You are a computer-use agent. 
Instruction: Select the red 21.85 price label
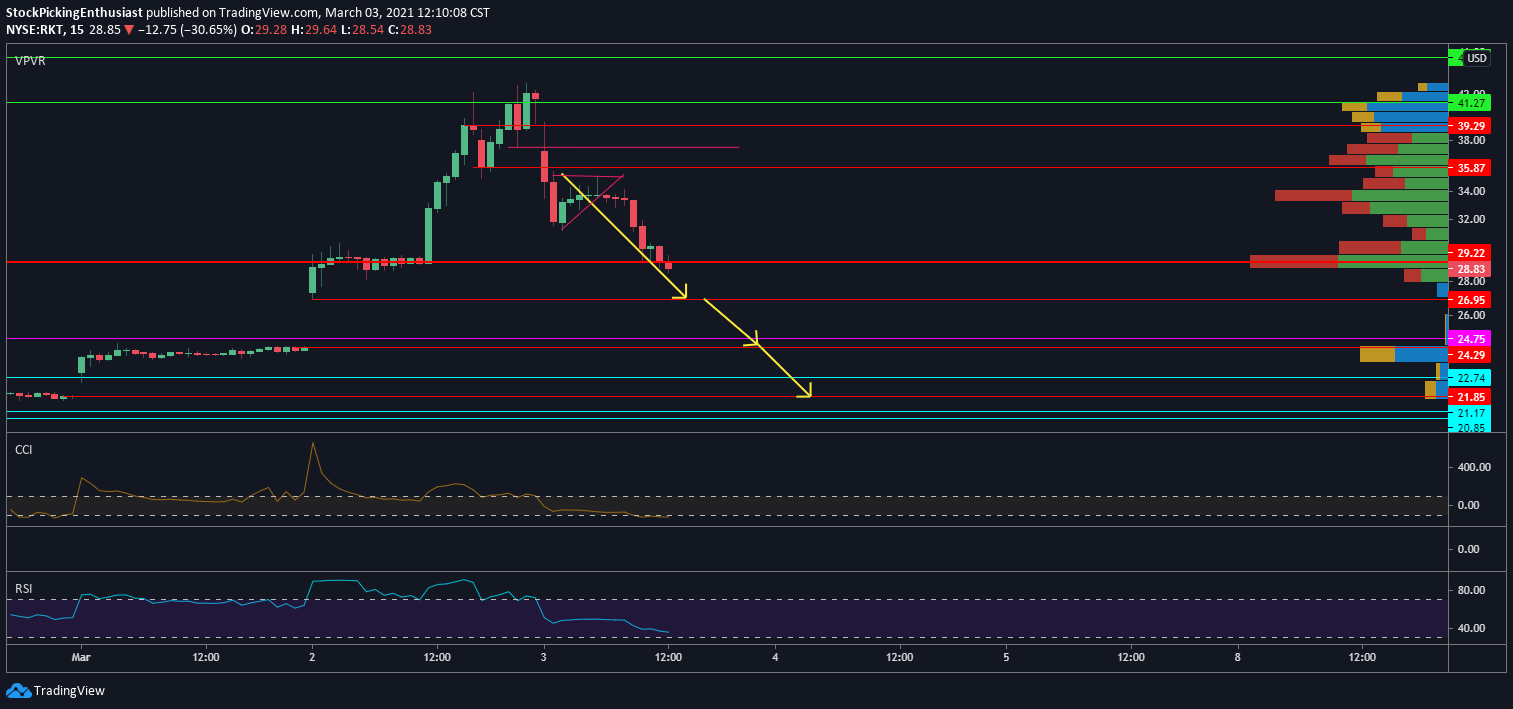pos(1469,397)
